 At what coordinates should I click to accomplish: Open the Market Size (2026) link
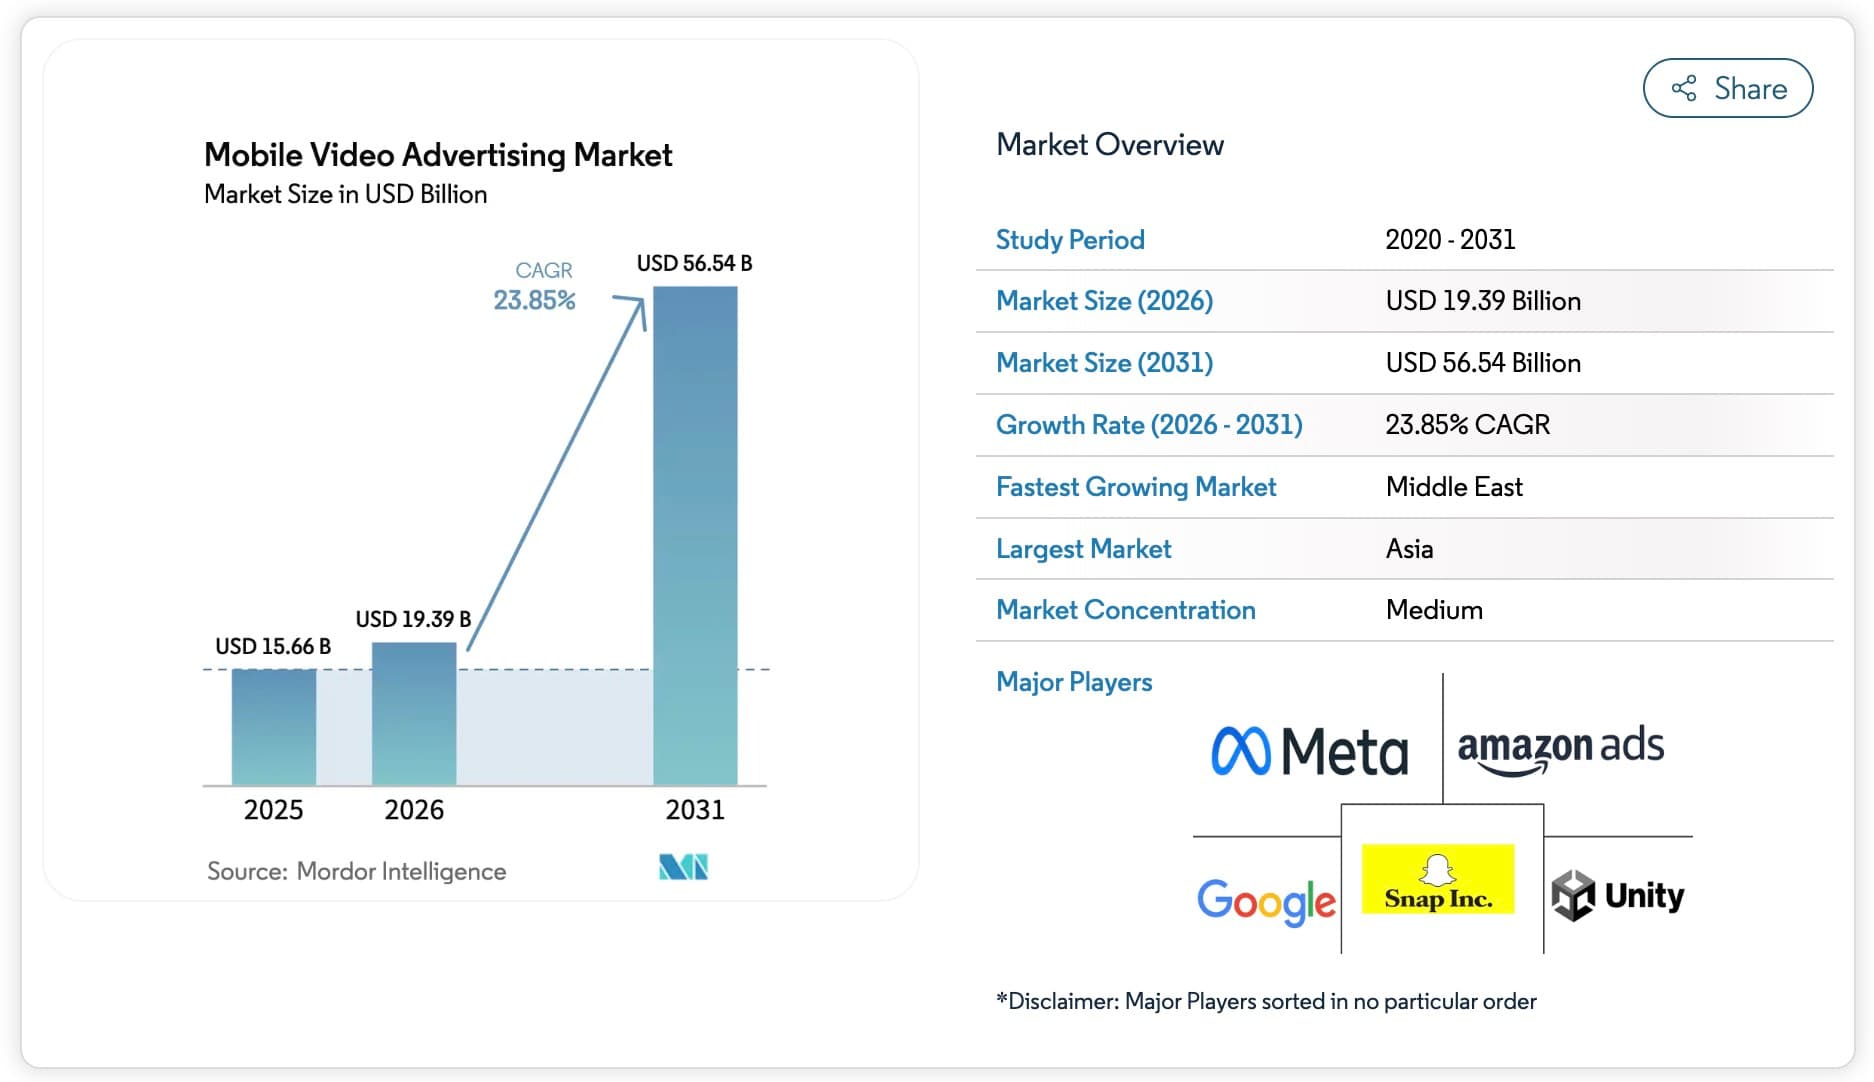point(1104,300)
